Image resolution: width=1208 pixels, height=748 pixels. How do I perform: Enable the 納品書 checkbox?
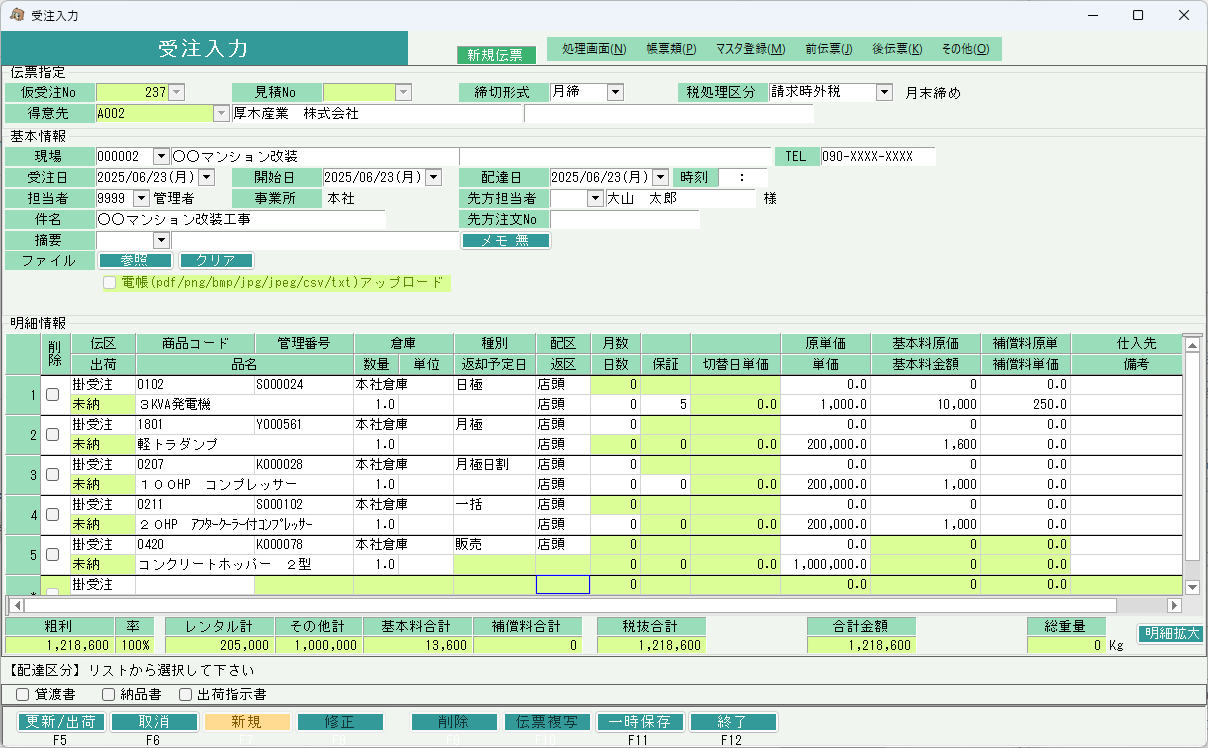[109, 694]
